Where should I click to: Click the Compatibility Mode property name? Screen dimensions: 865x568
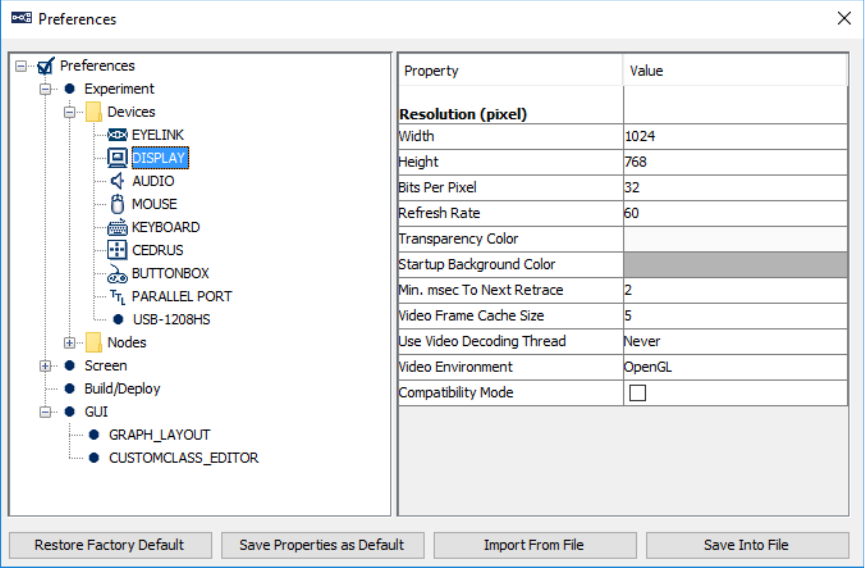(456, 393)
